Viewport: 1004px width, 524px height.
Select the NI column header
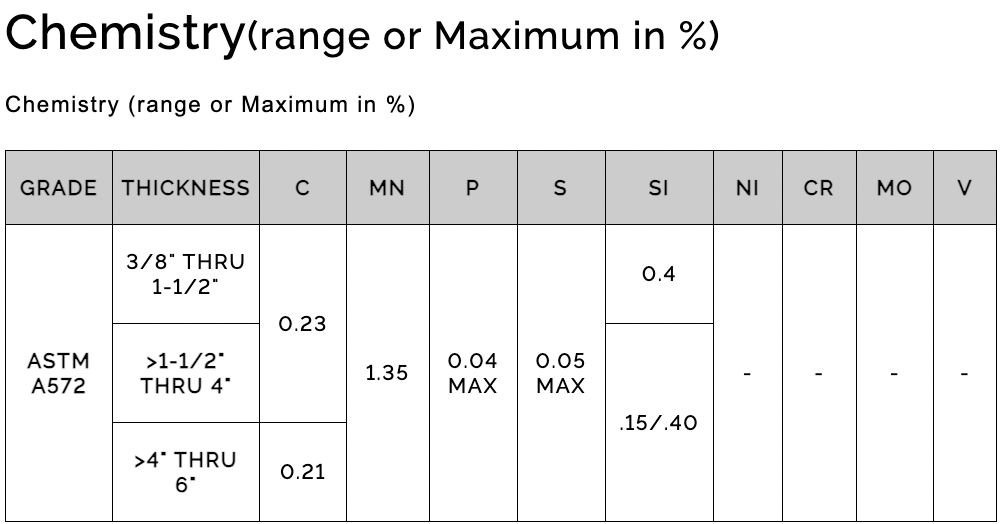pos(747,188)
